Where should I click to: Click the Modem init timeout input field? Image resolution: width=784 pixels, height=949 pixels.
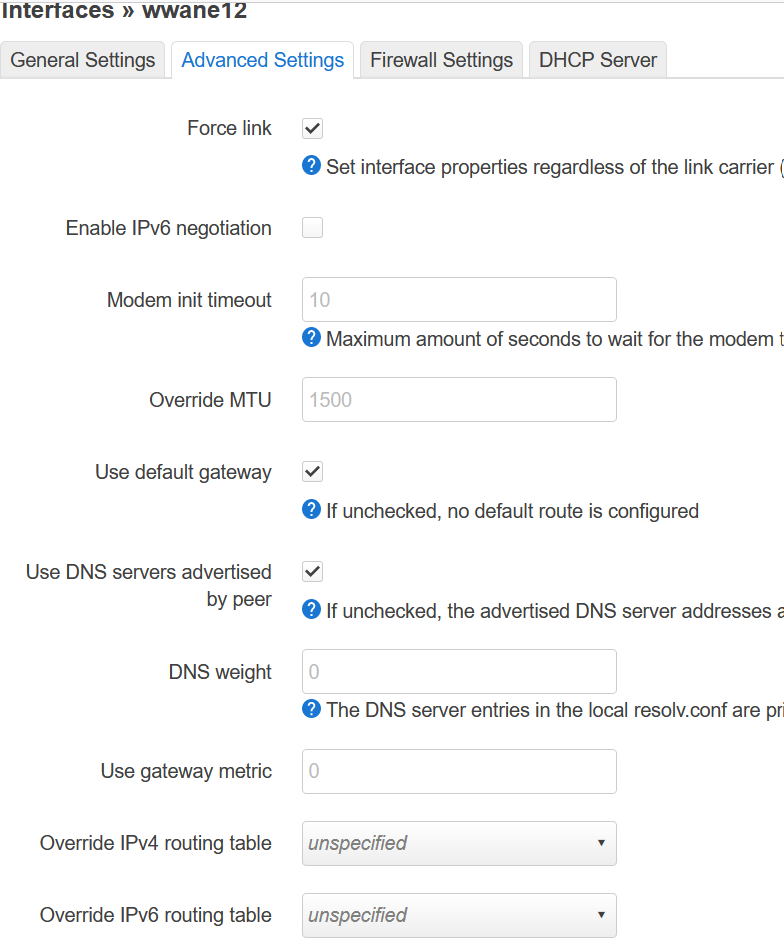[x=458, y=299]
